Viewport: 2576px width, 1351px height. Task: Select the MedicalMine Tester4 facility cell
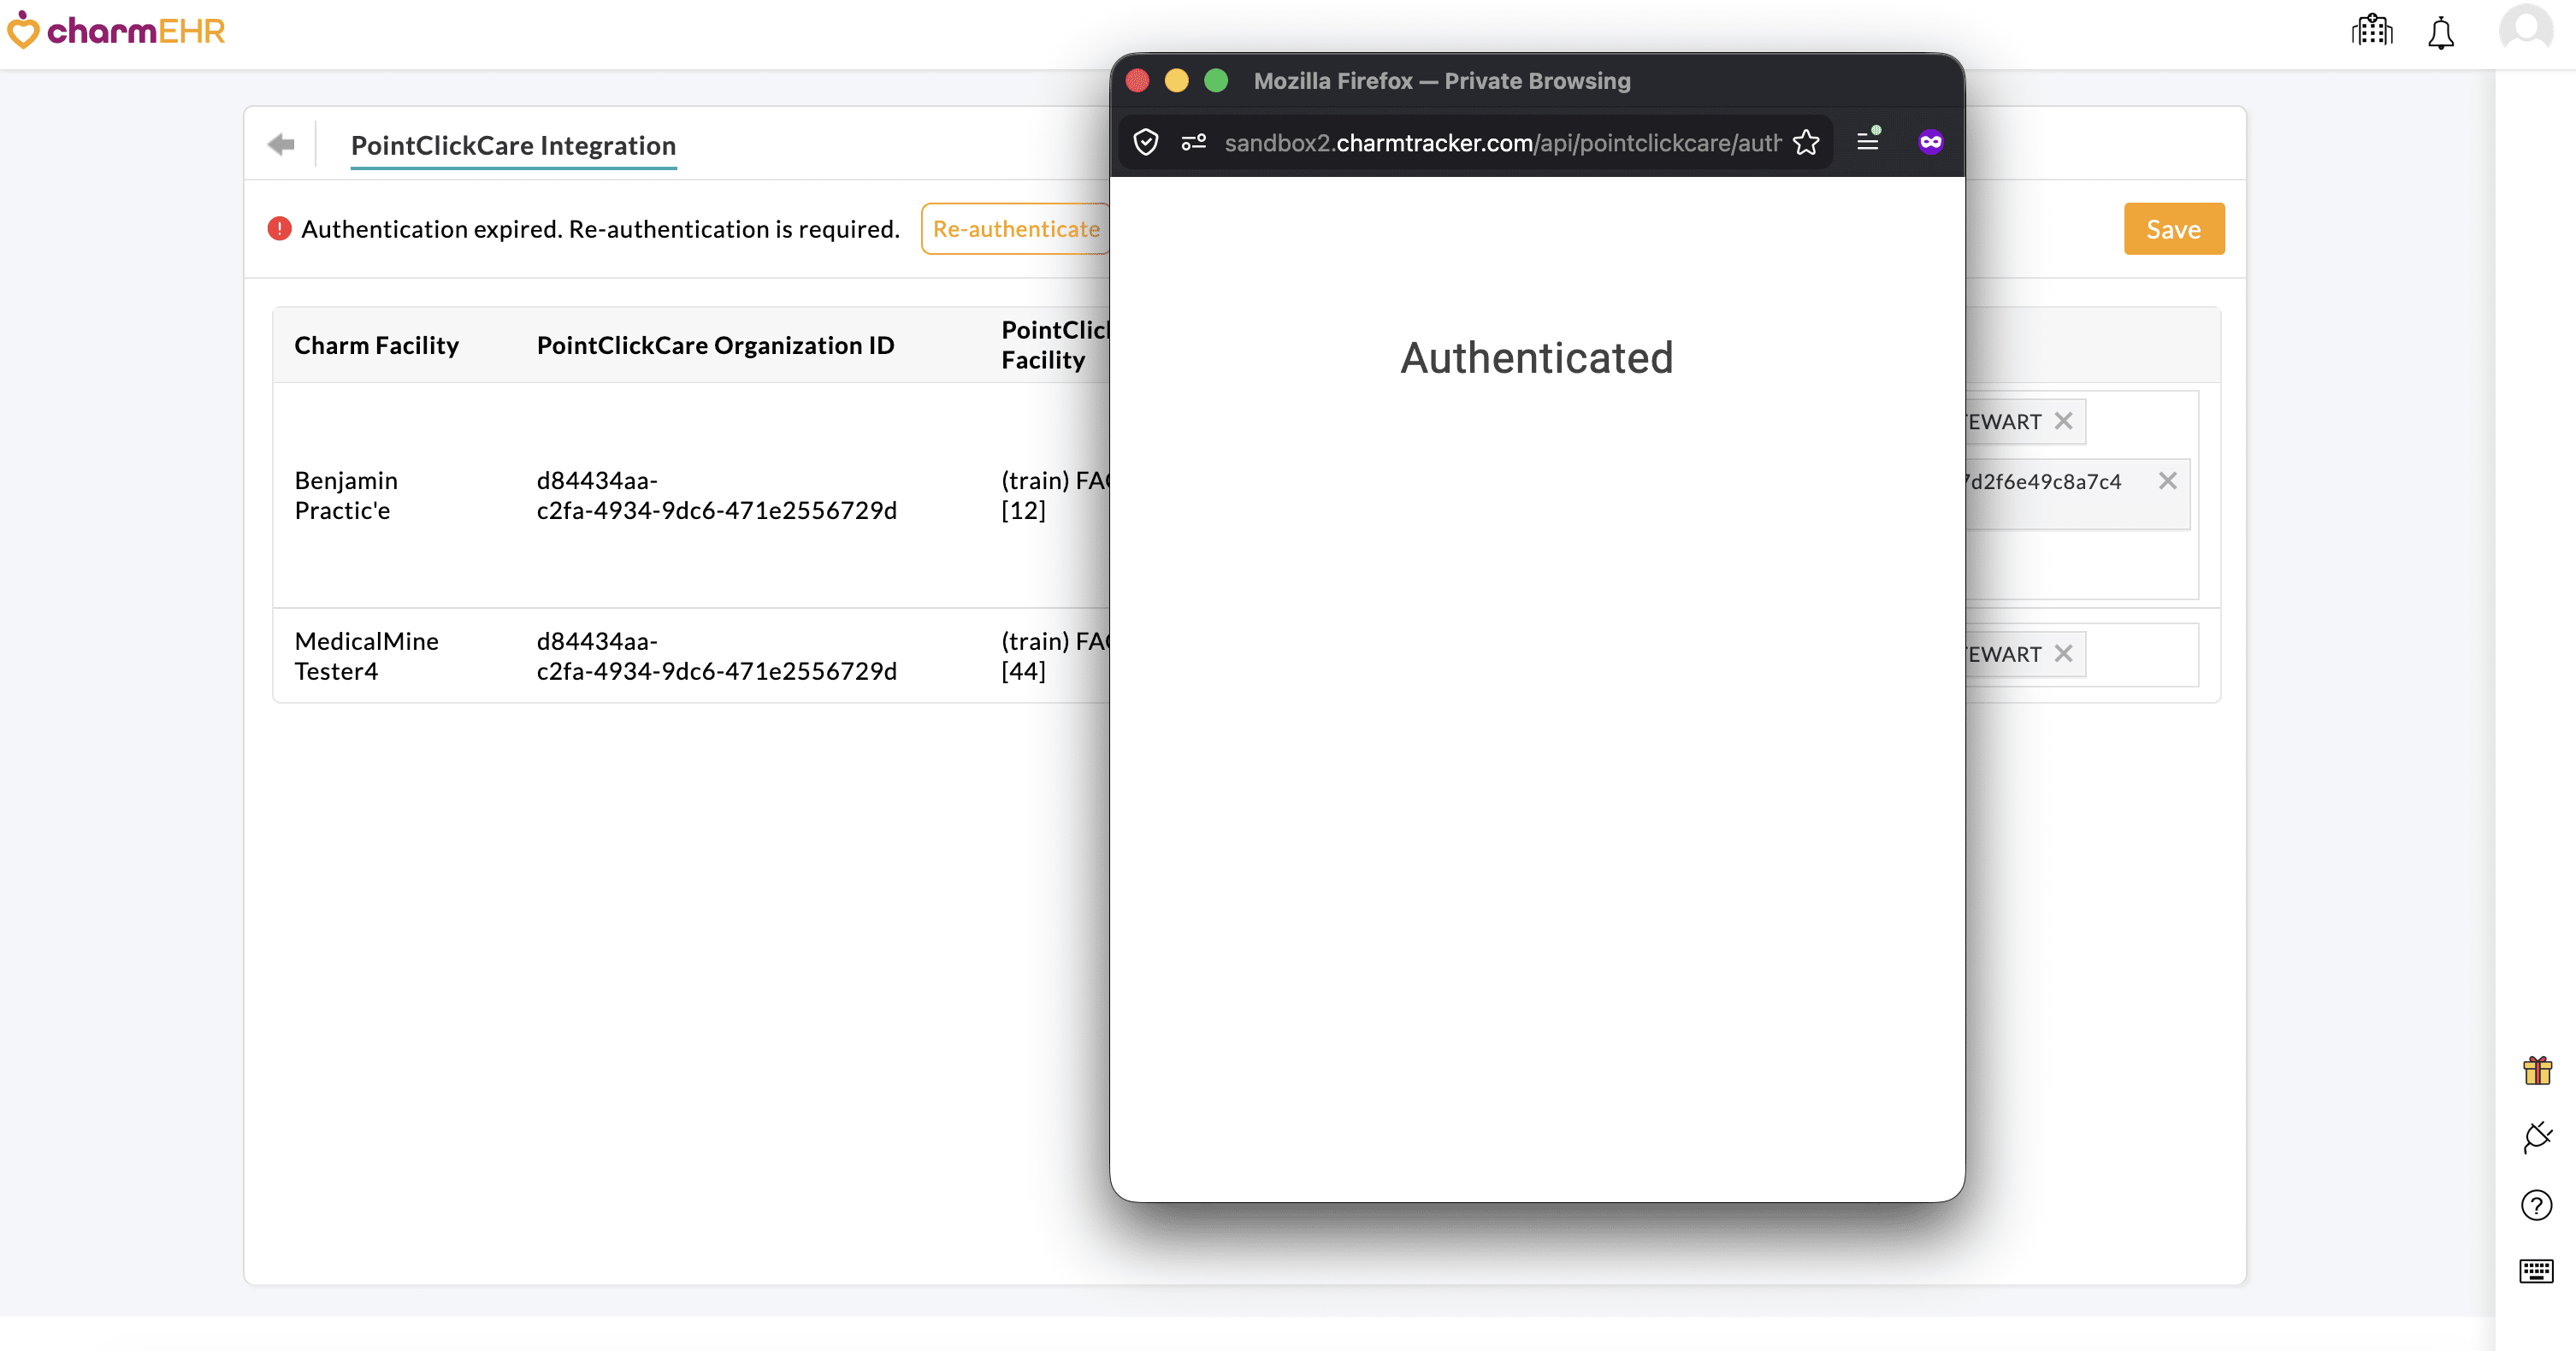pos(367,656)
